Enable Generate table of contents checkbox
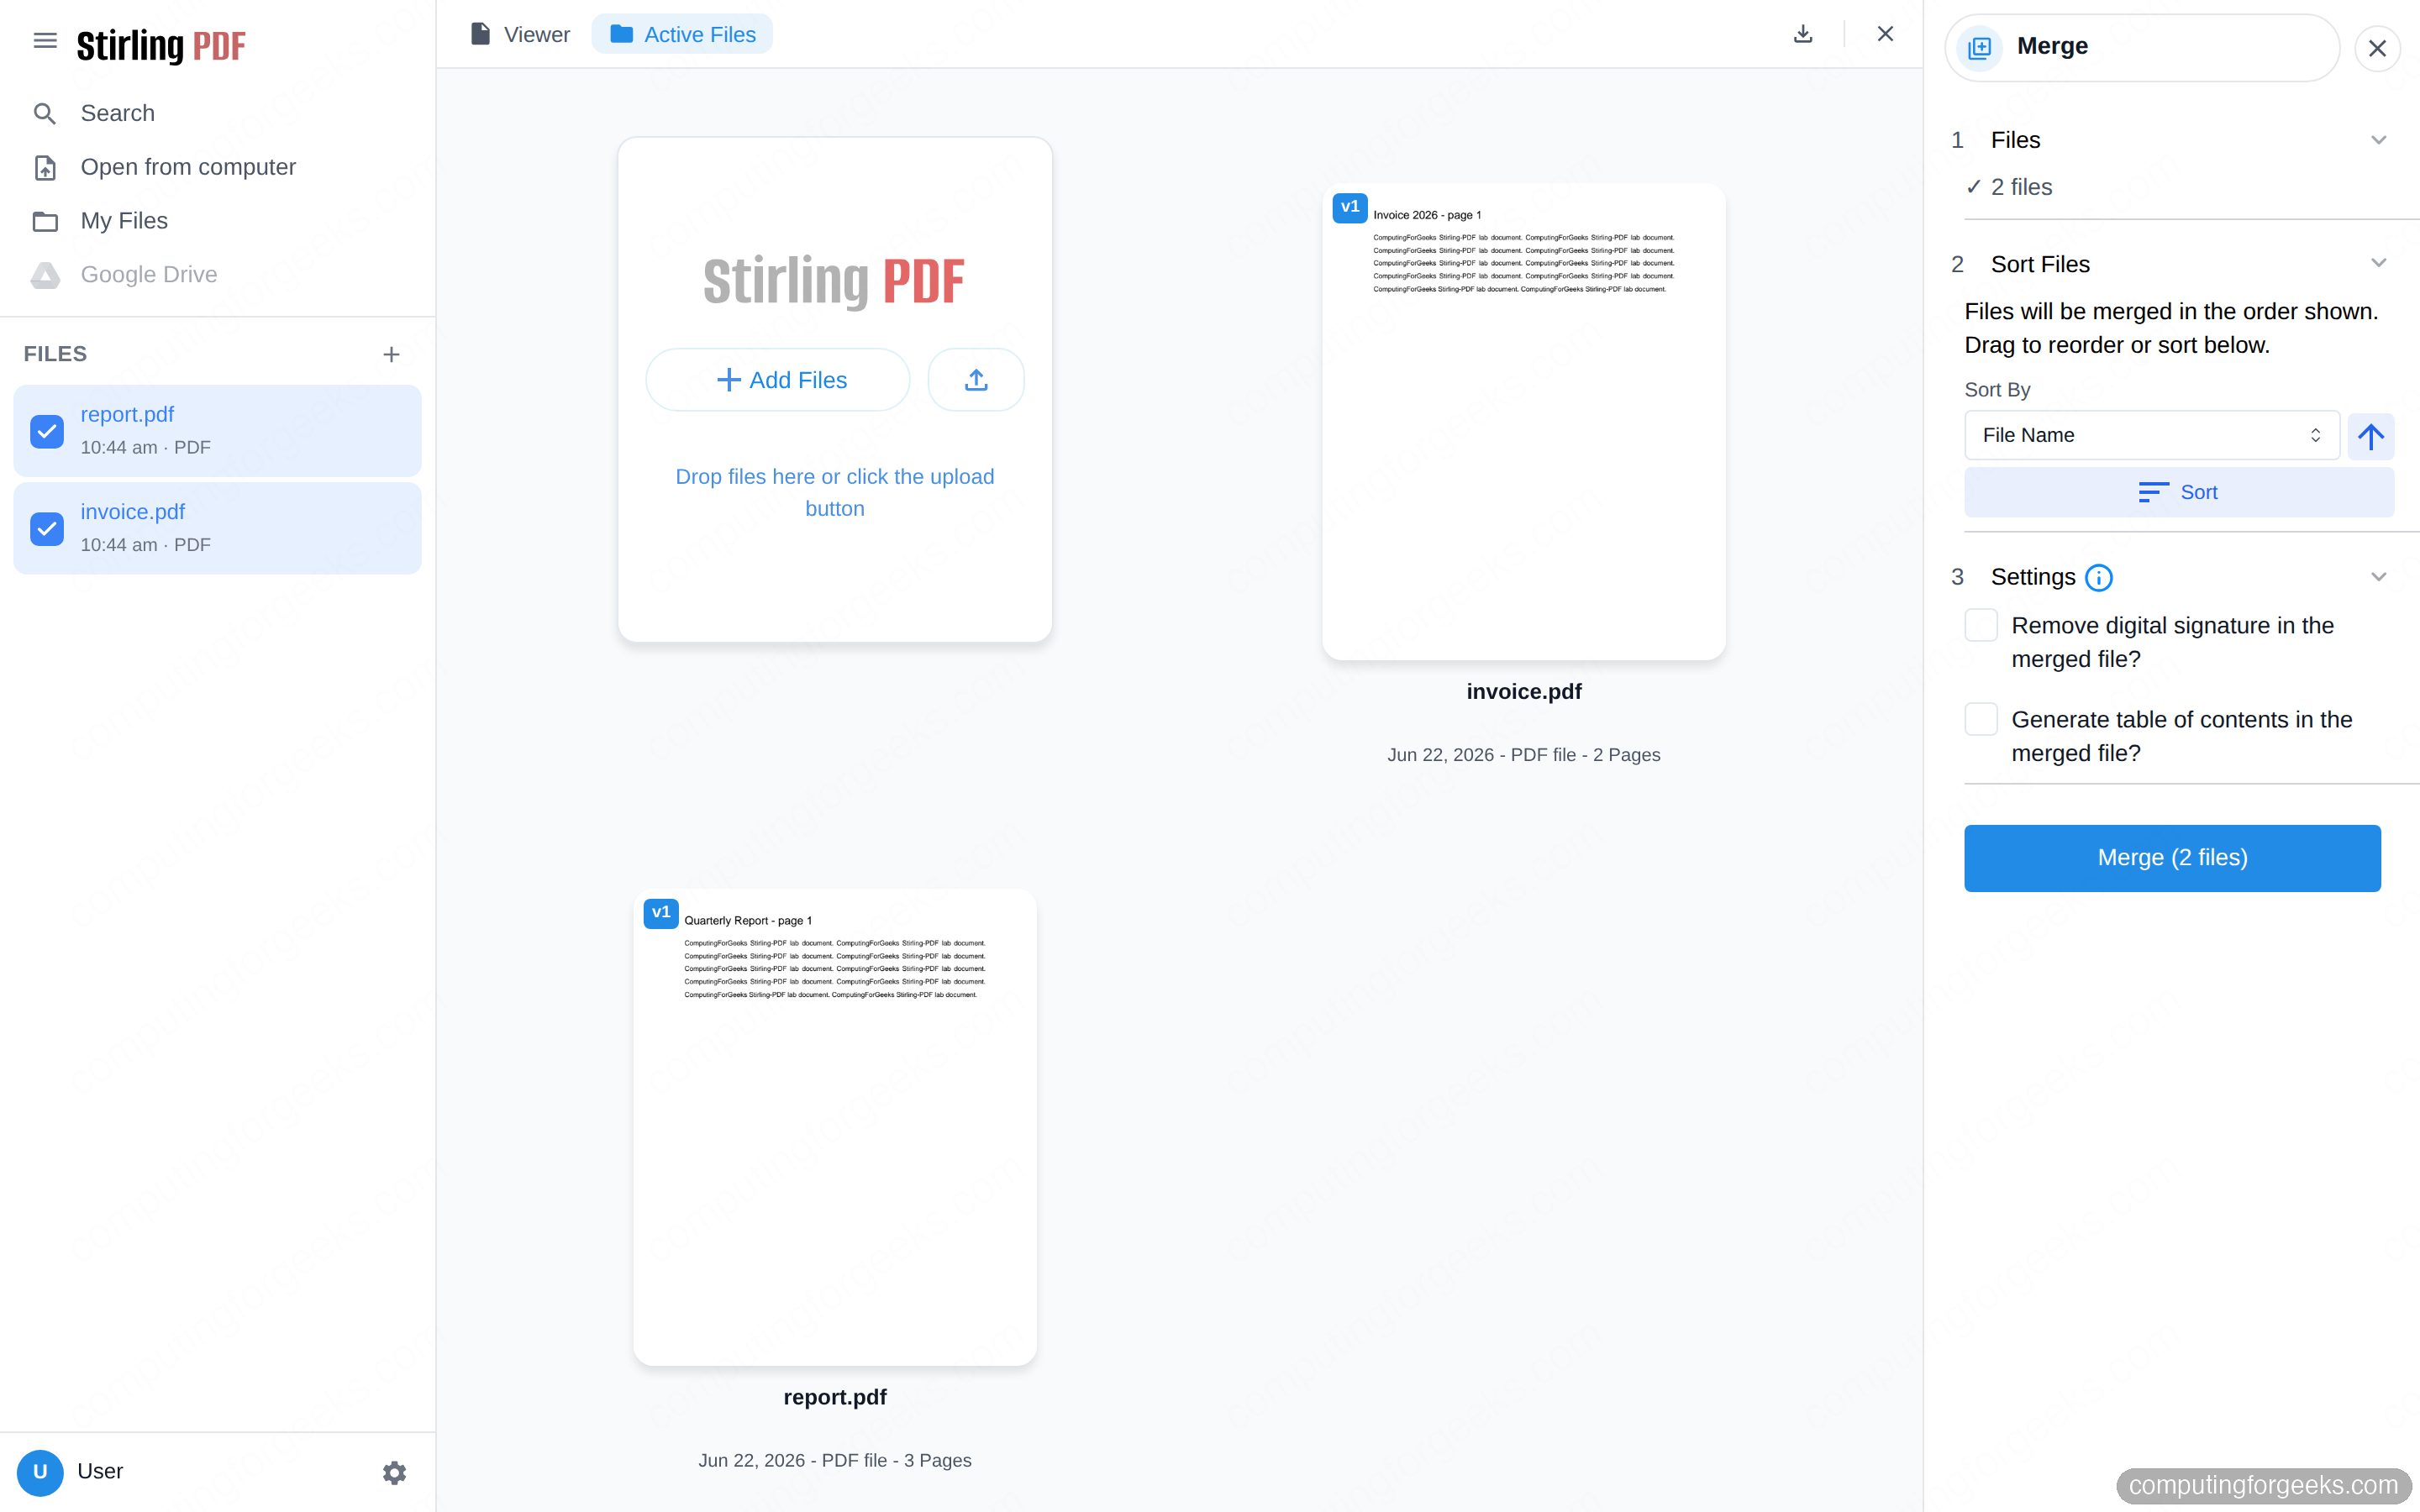 1981,719
